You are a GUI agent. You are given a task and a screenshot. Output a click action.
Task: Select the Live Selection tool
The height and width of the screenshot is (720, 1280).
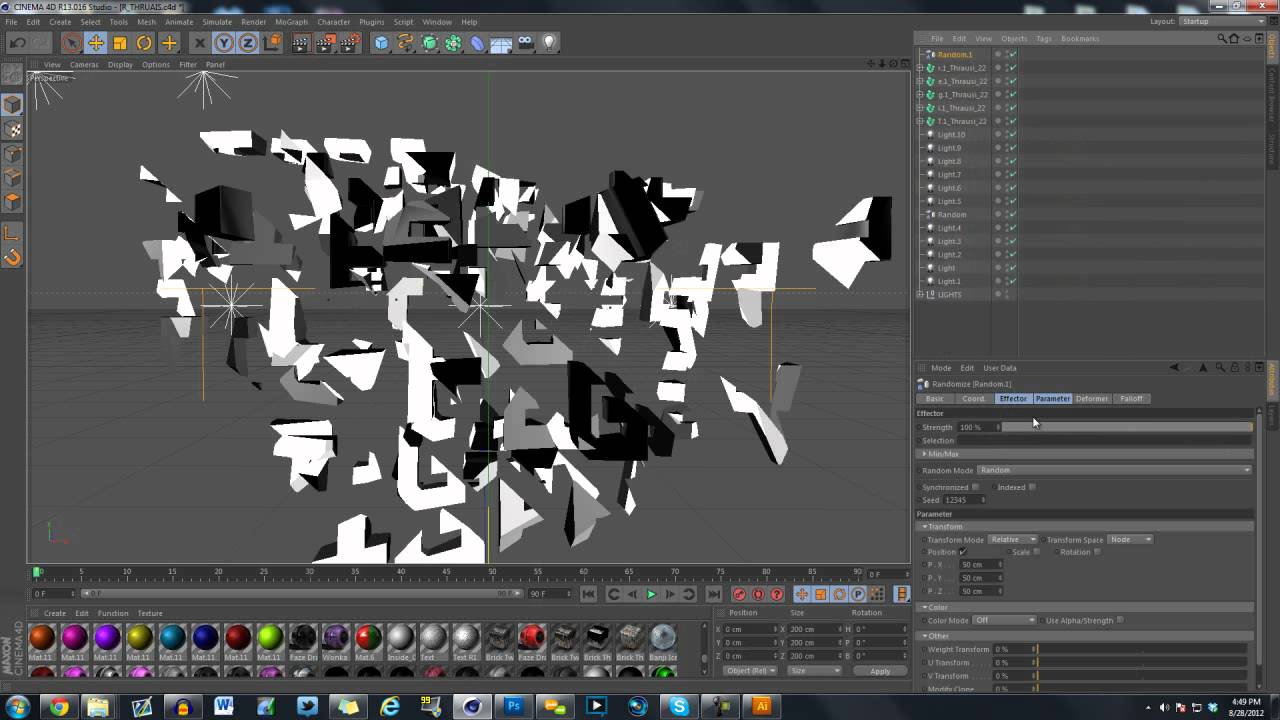coord(71,43)
